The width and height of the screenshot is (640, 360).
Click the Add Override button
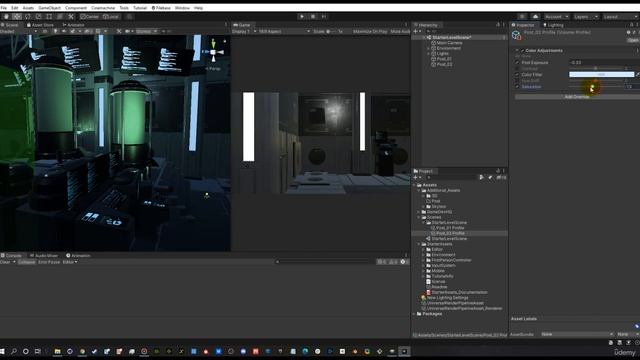click(577, 97)
